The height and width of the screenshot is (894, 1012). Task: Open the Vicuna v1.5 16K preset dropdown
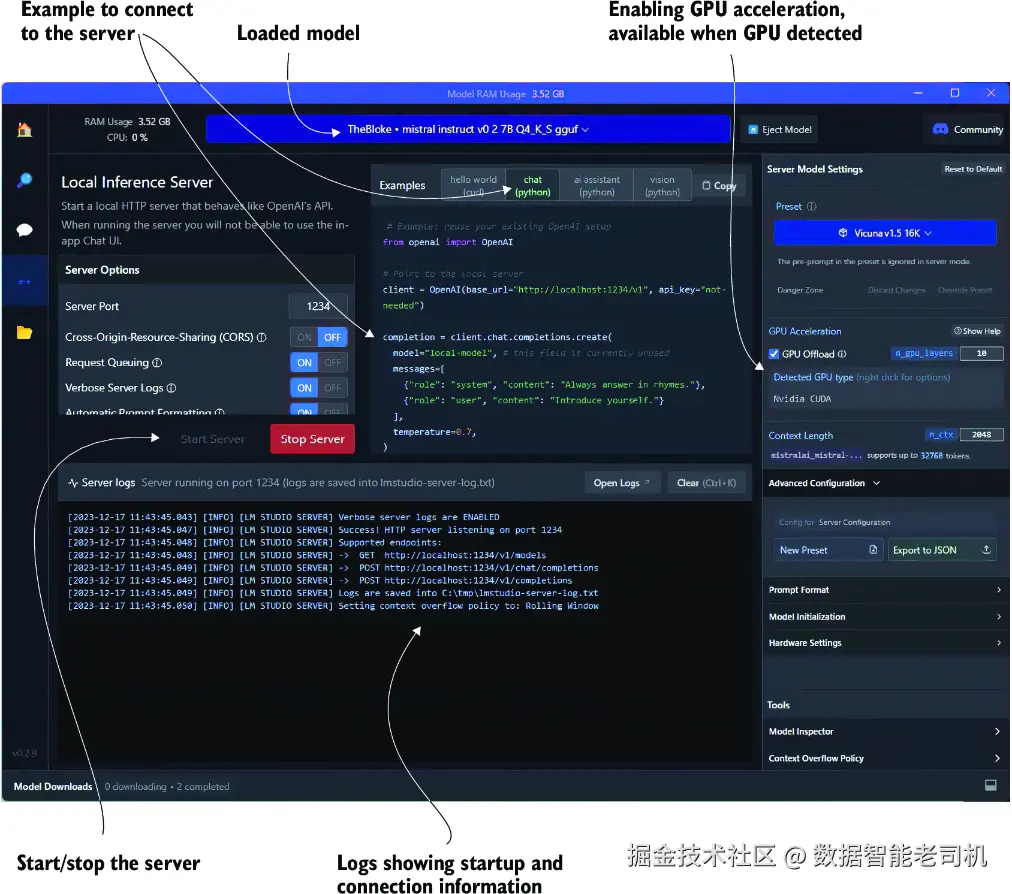point(885,233)
